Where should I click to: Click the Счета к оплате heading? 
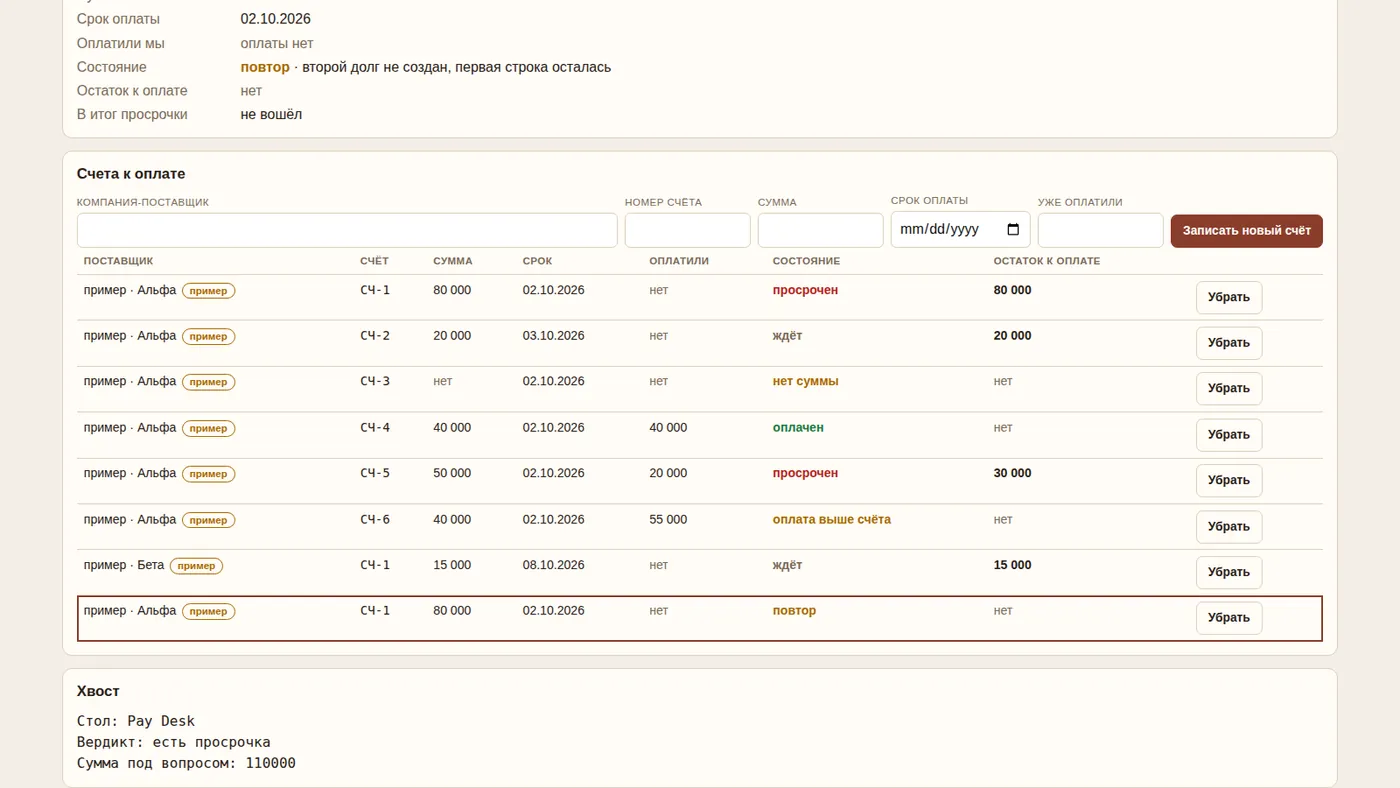(x=131, y=174)
